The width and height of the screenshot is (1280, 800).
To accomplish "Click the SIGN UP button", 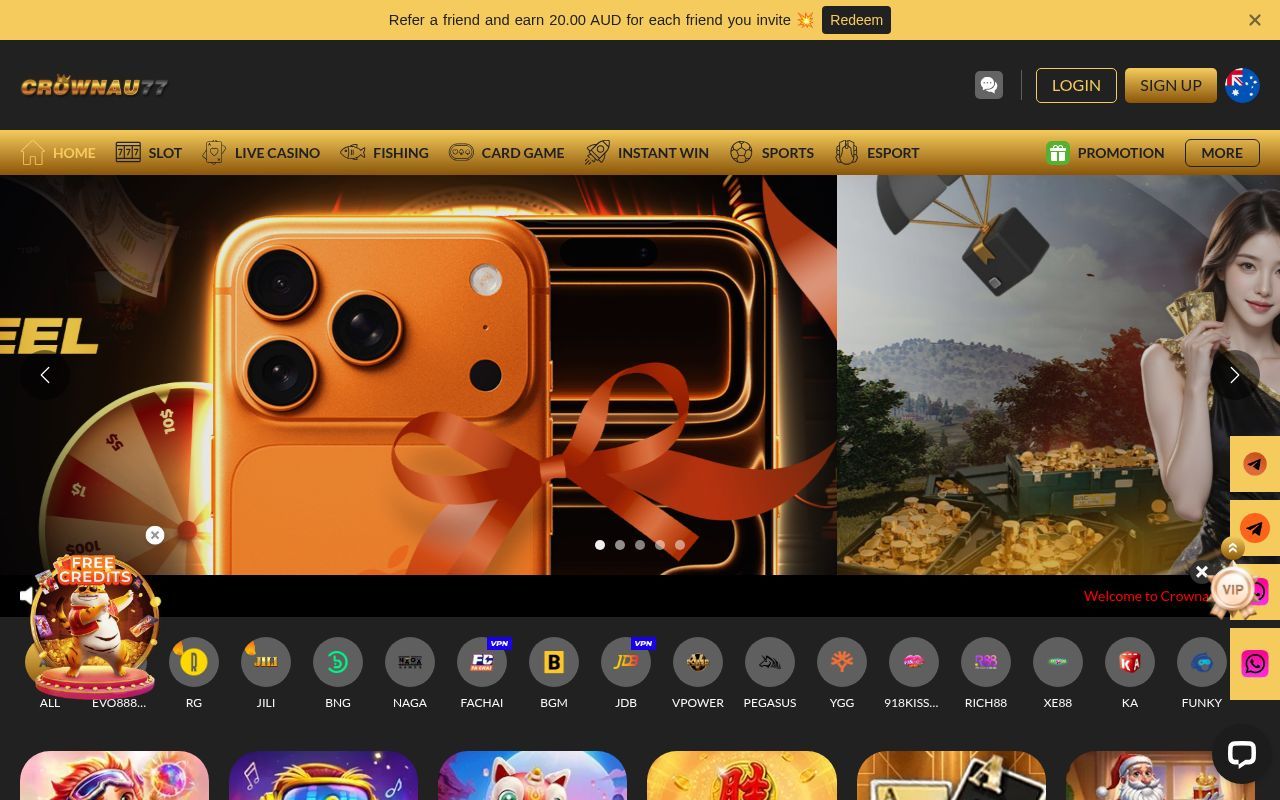I will tap(1171, 85).
